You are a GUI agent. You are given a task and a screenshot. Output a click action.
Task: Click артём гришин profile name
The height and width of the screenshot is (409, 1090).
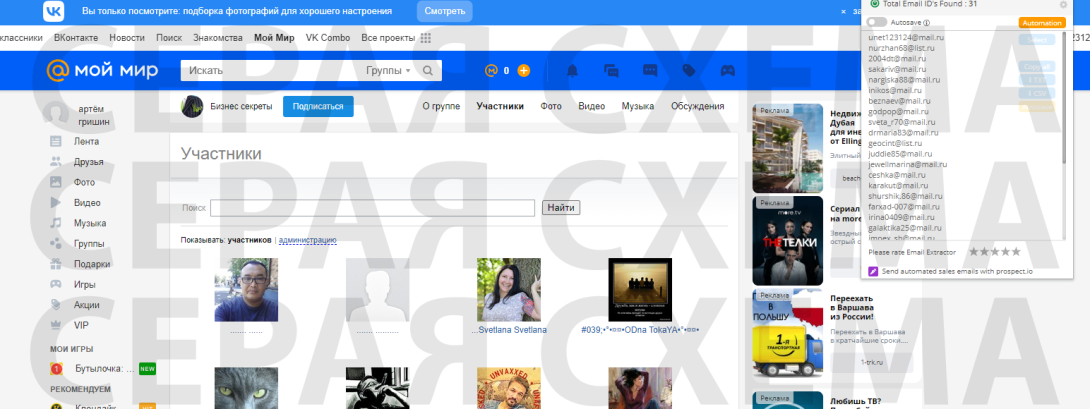[93, 115]
